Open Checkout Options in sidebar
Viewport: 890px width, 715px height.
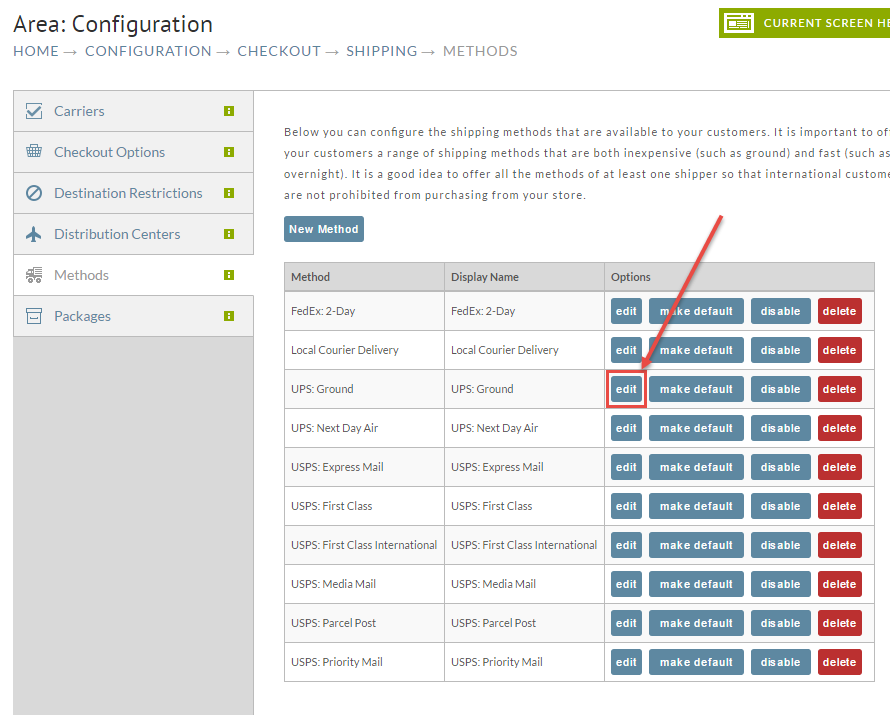[x=133, y=152]
